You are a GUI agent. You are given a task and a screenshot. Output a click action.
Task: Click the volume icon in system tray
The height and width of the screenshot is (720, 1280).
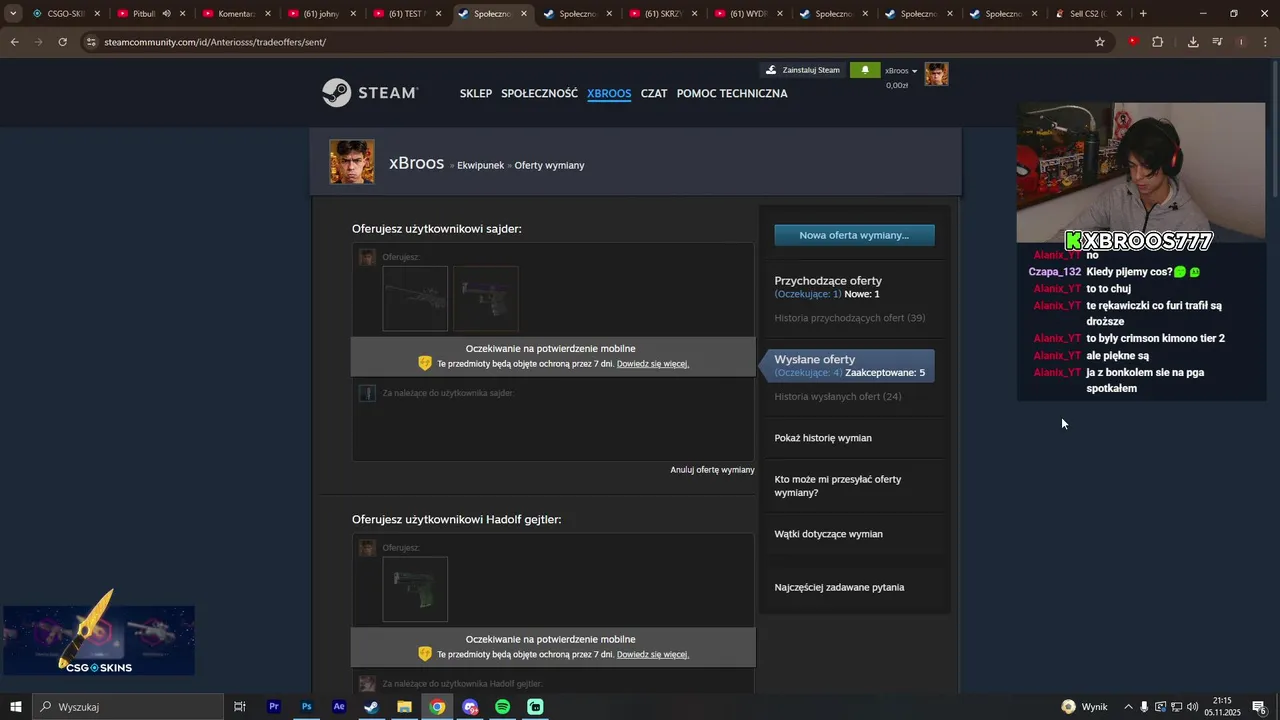click(1192, 707)
